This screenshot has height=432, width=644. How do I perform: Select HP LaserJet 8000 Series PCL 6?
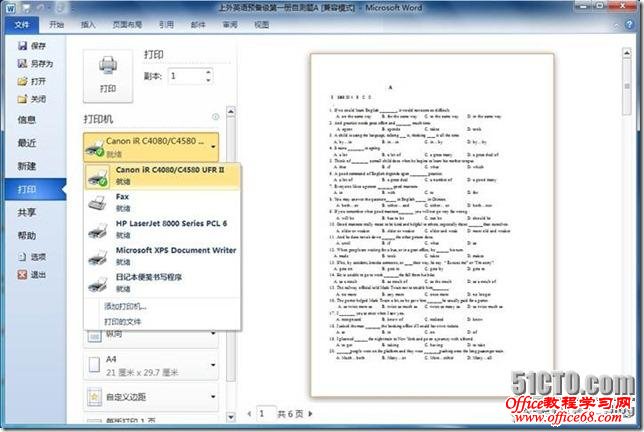point(162,230)
